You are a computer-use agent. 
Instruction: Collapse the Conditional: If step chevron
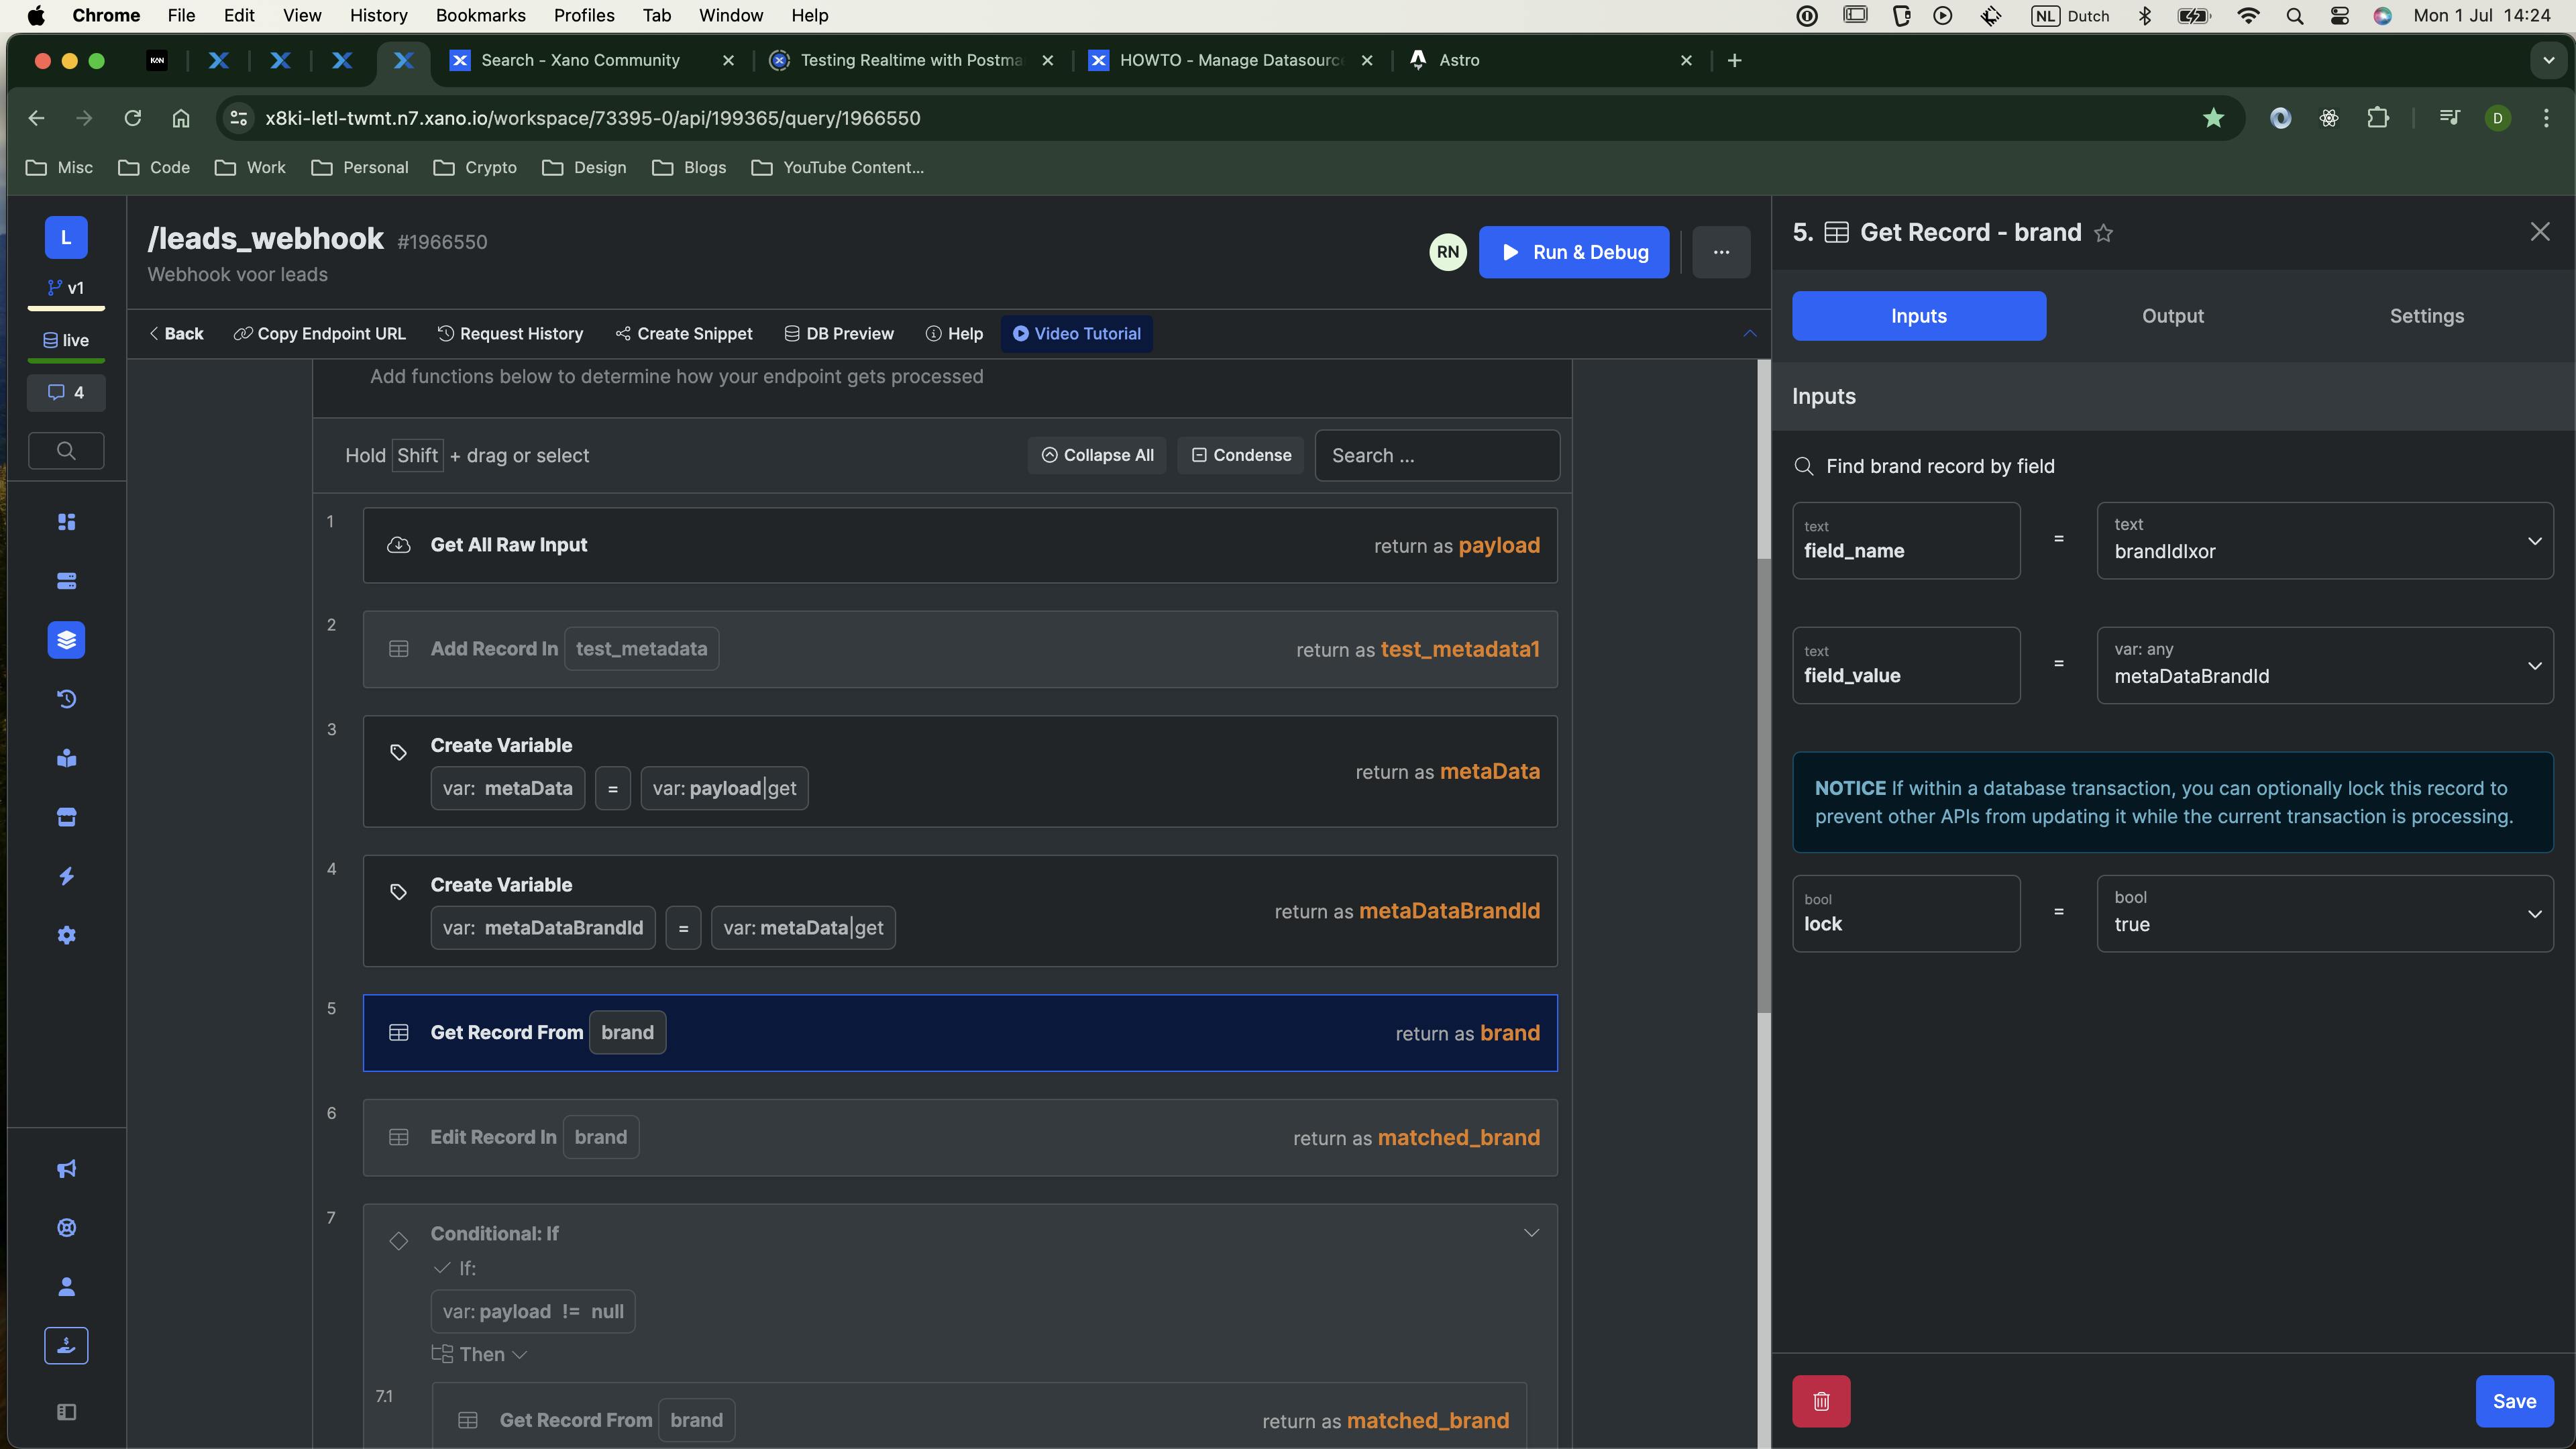1530,1233
